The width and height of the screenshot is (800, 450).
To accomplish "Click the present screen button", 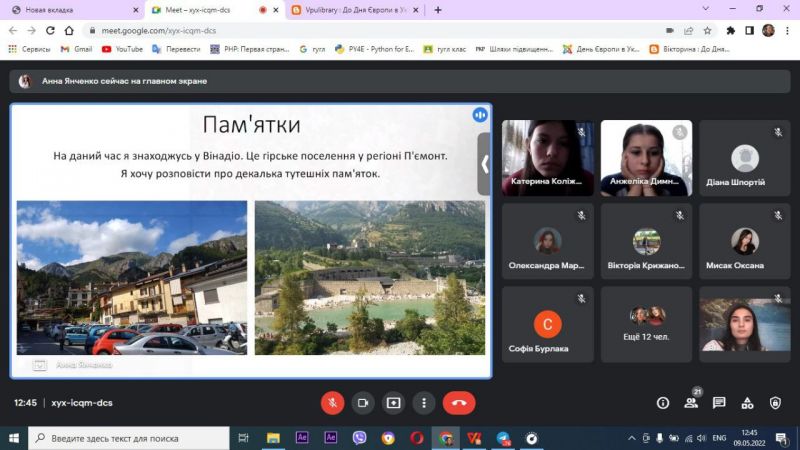I will coord(393,403).
